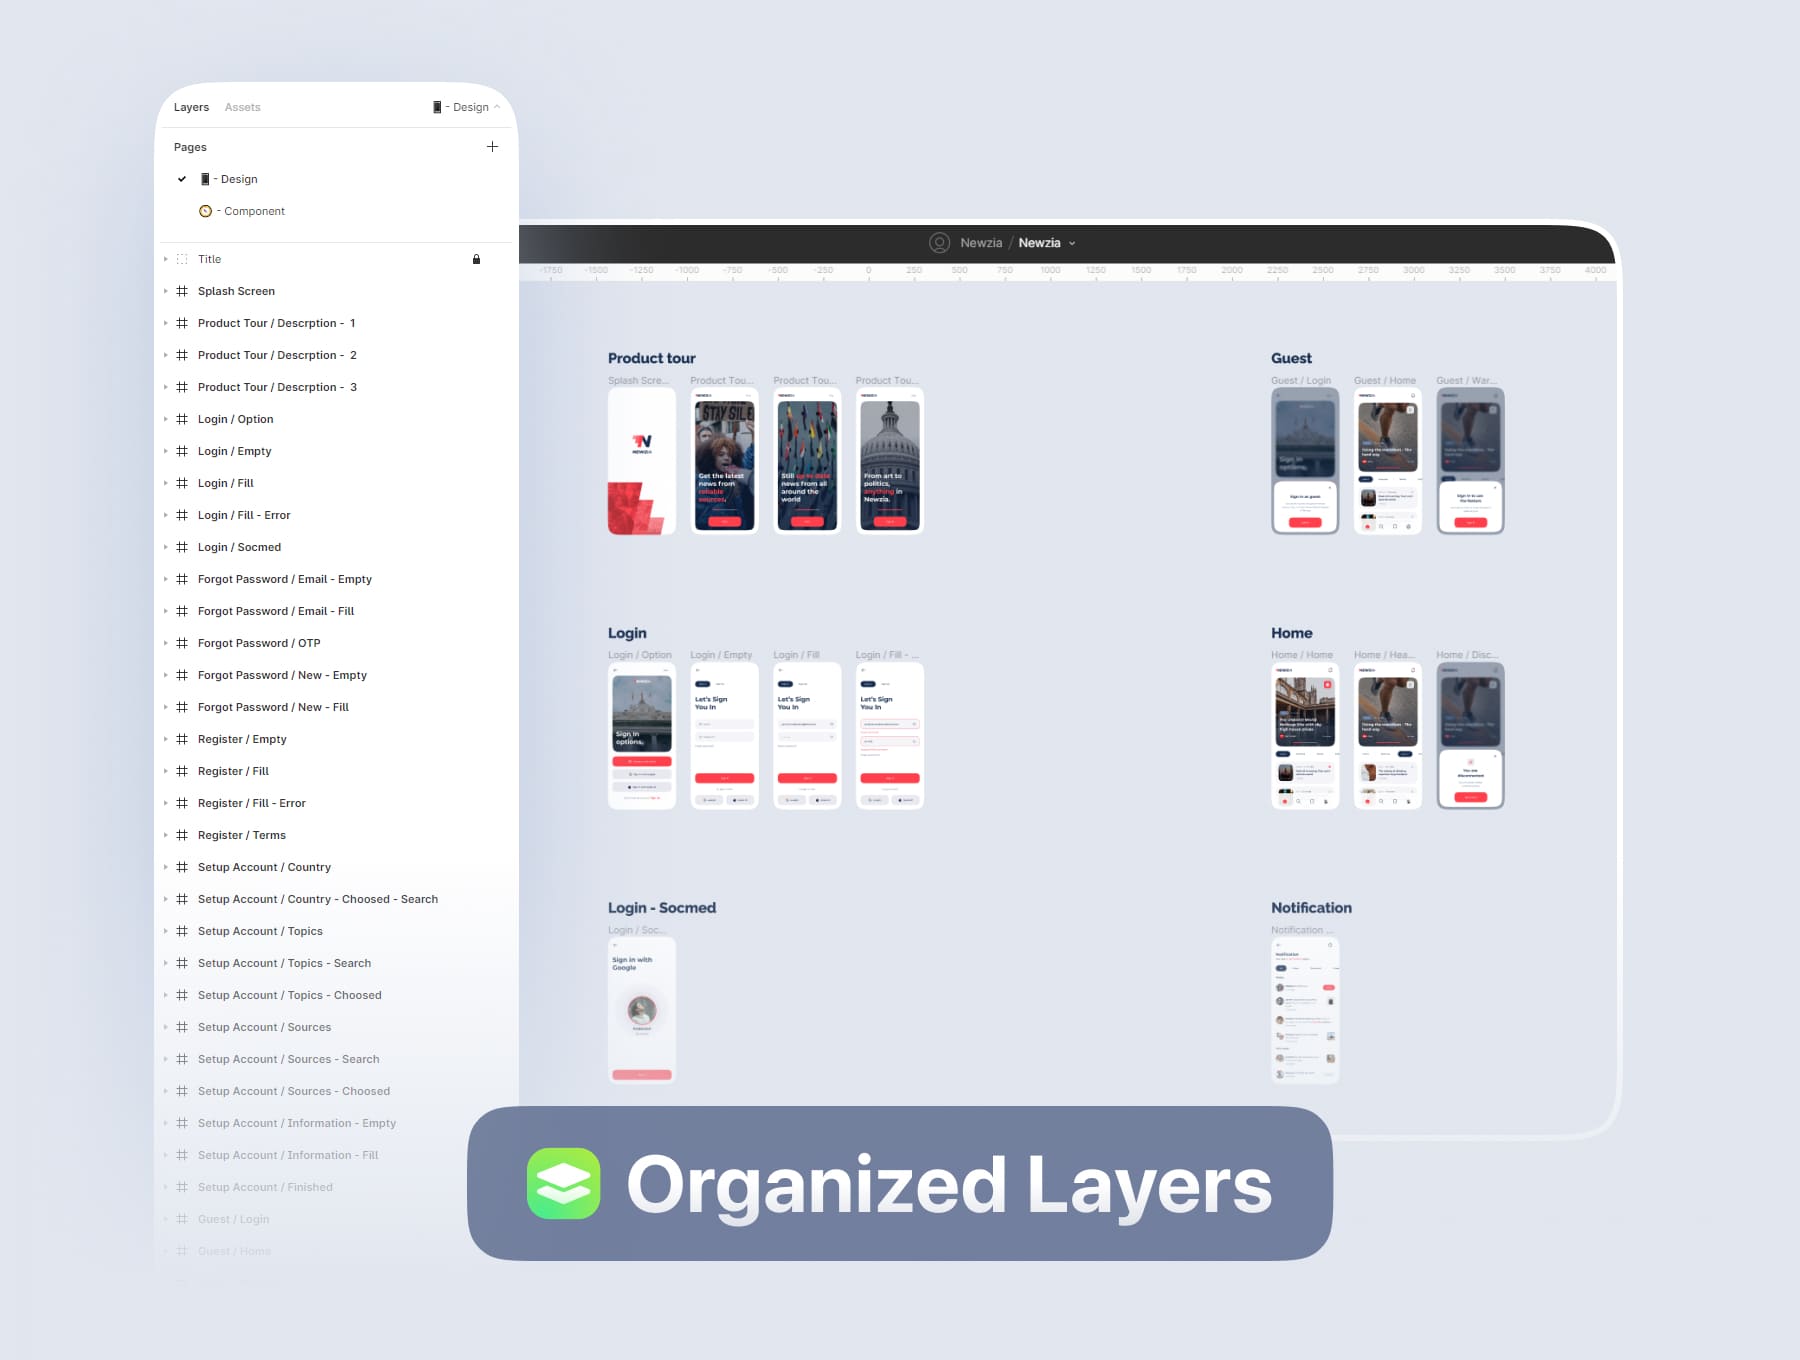This screenshot has height=1360, width=1800.
Task: Click the green Organized Layers stack icon
Action: (564, 1183)
